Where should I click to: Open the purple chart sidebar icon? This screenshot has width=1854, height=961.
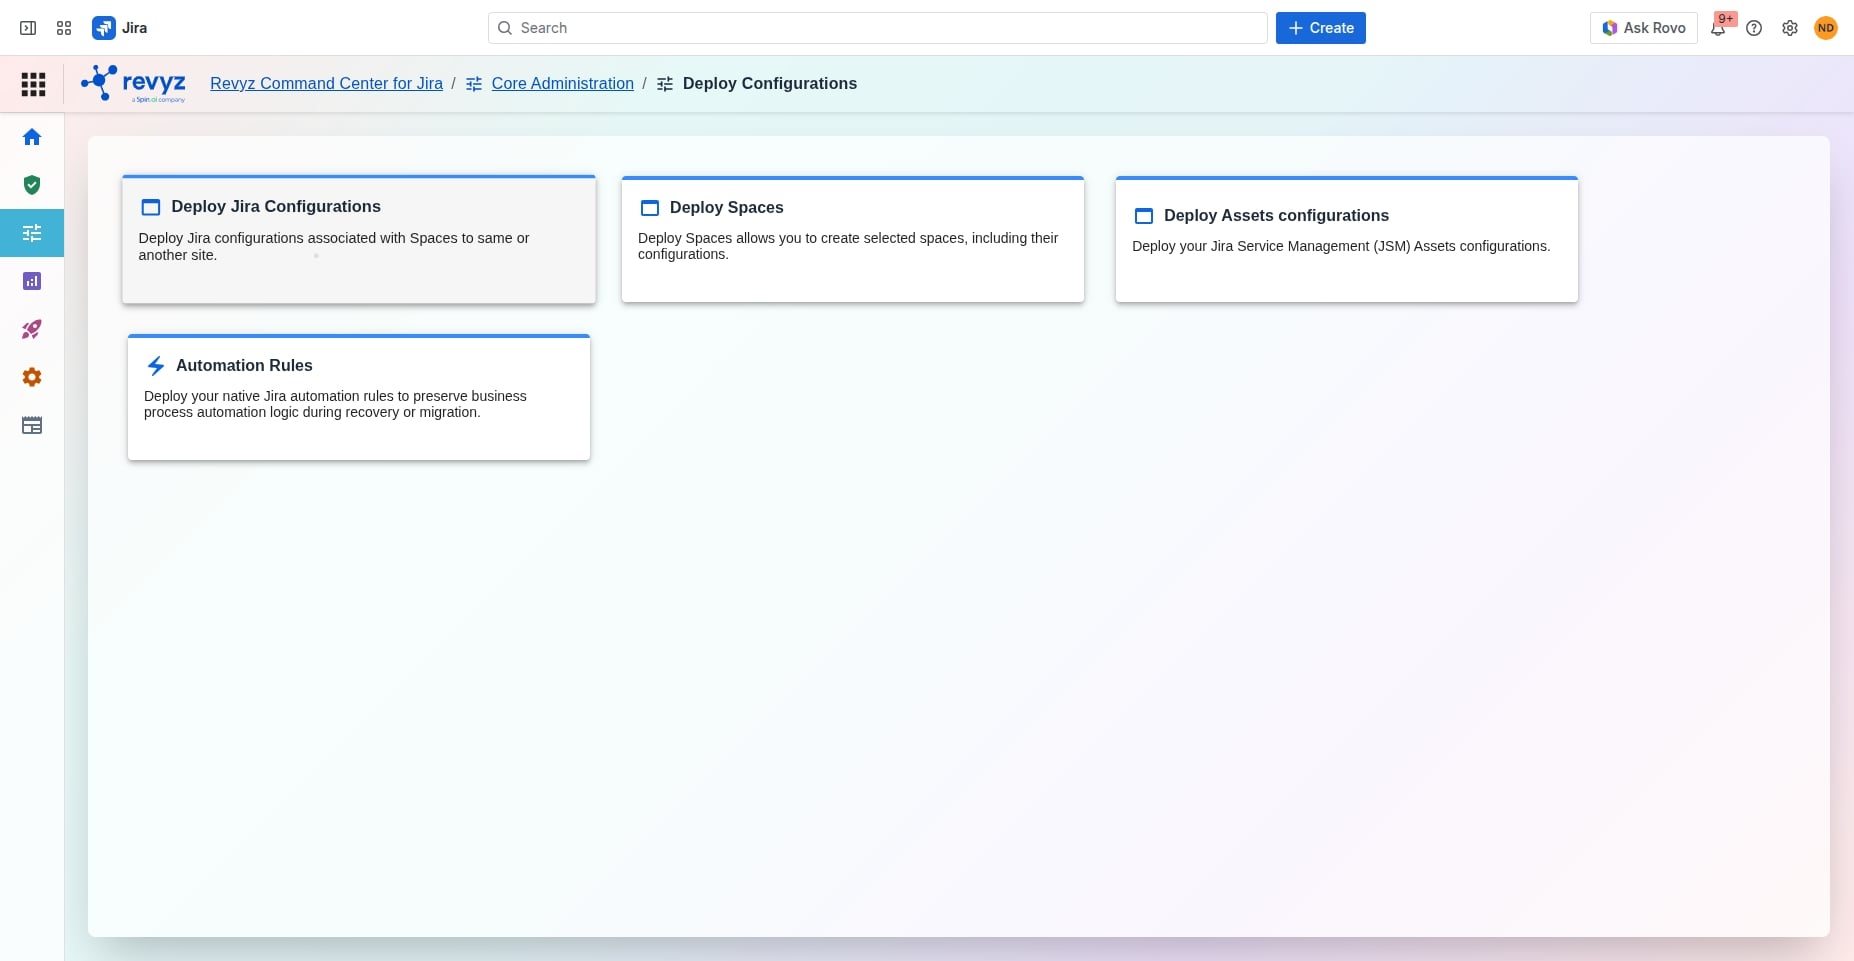[x=32, y=281]
